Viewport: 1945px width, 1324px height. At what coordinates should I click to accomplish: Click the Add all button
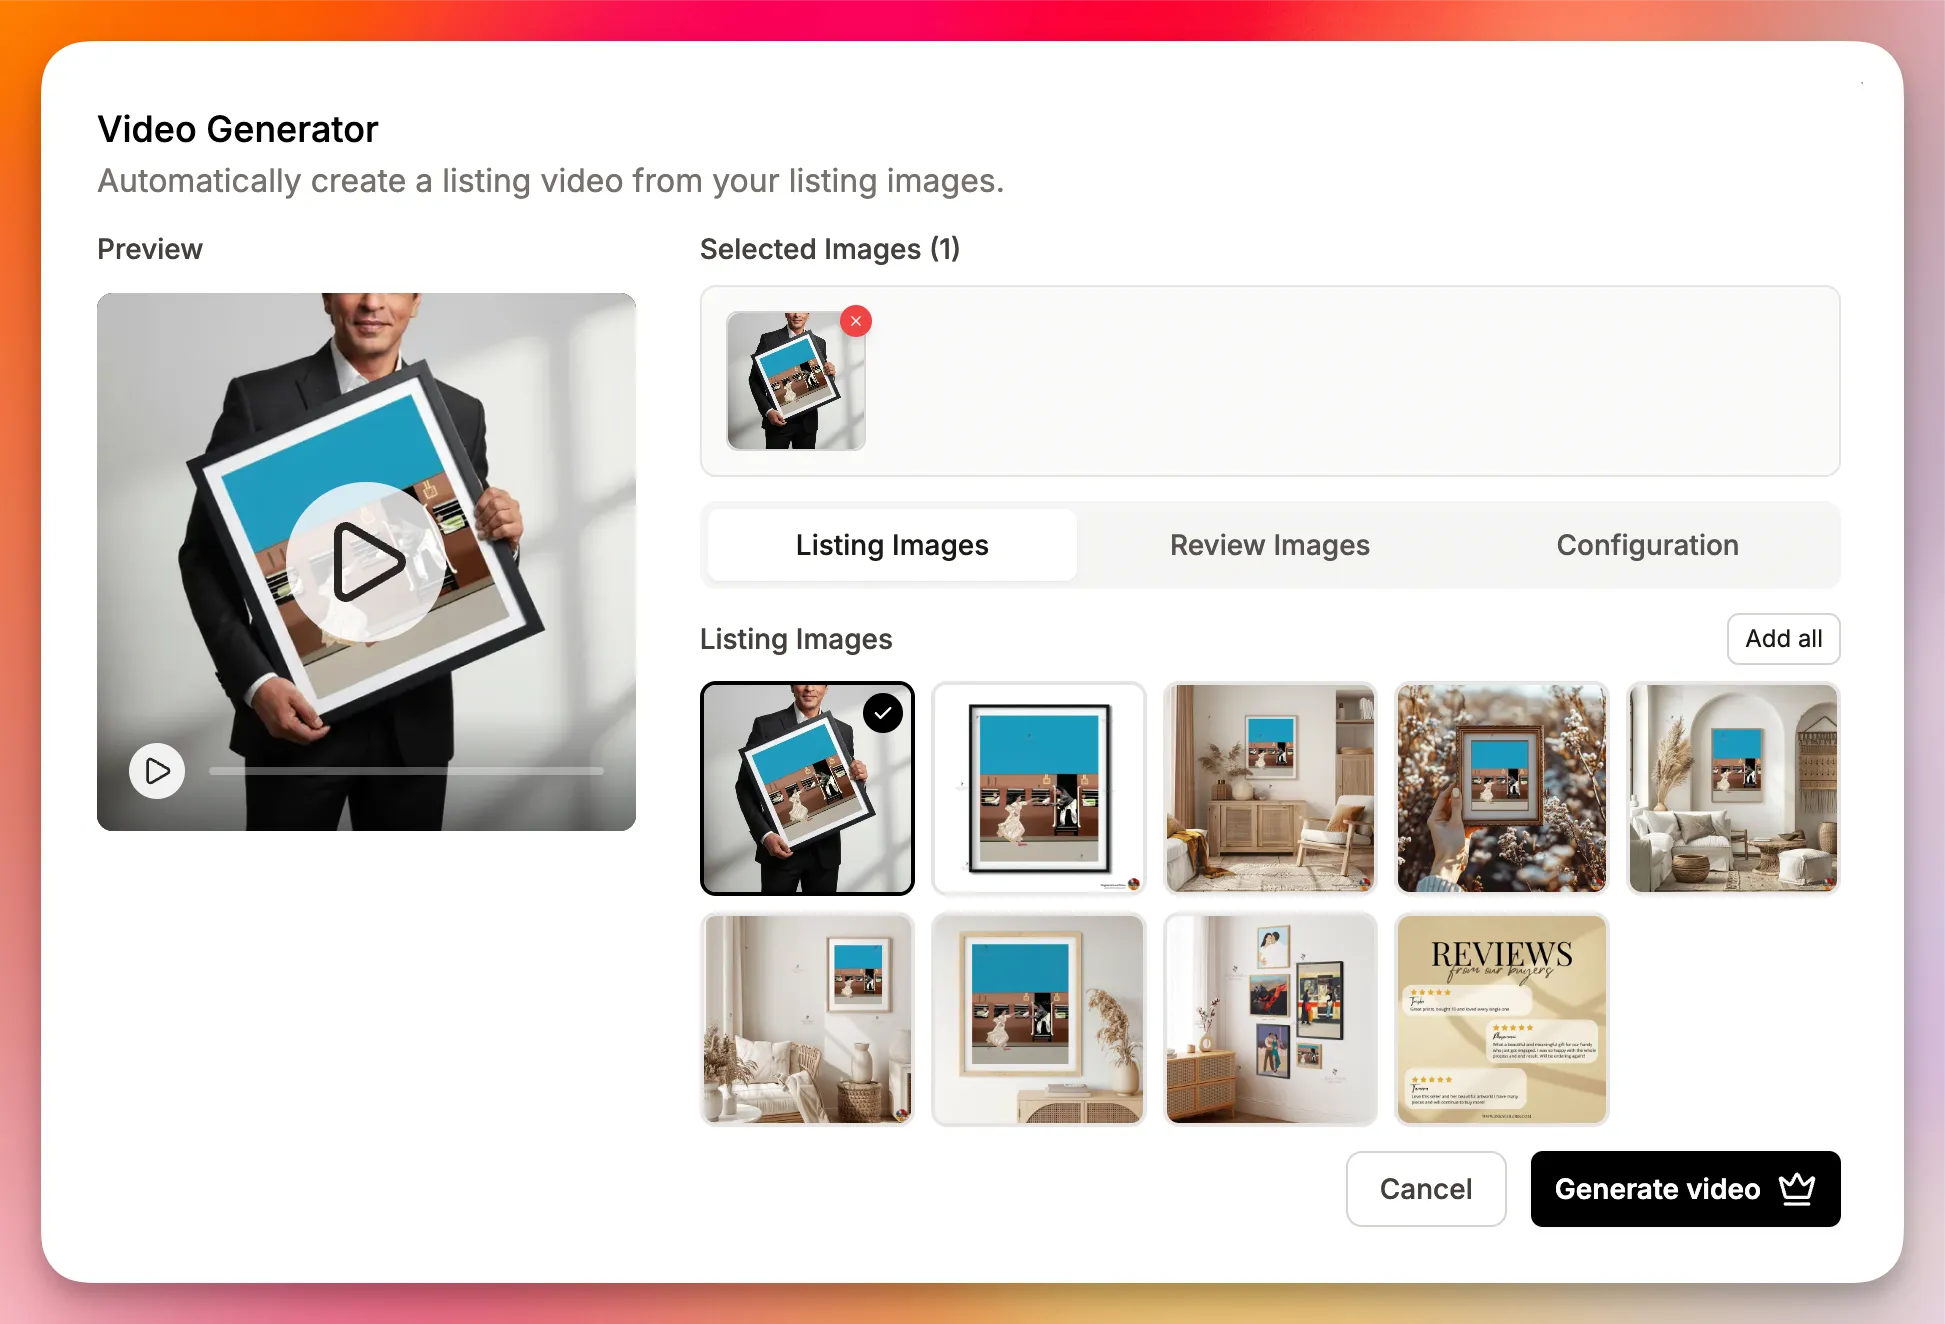(1783, 639)
